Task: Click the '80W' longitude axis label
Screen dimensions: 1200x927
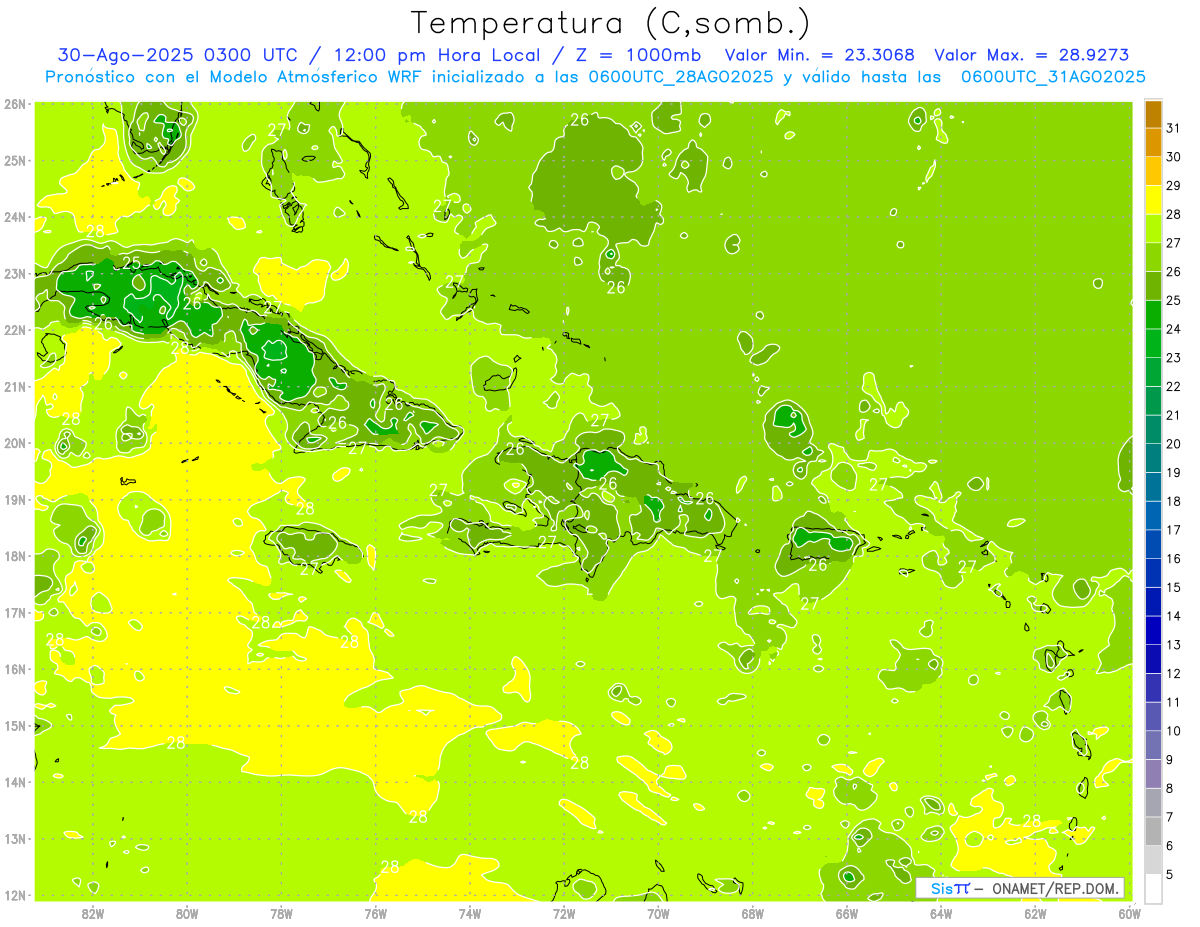Action: [x=187, y=913]
